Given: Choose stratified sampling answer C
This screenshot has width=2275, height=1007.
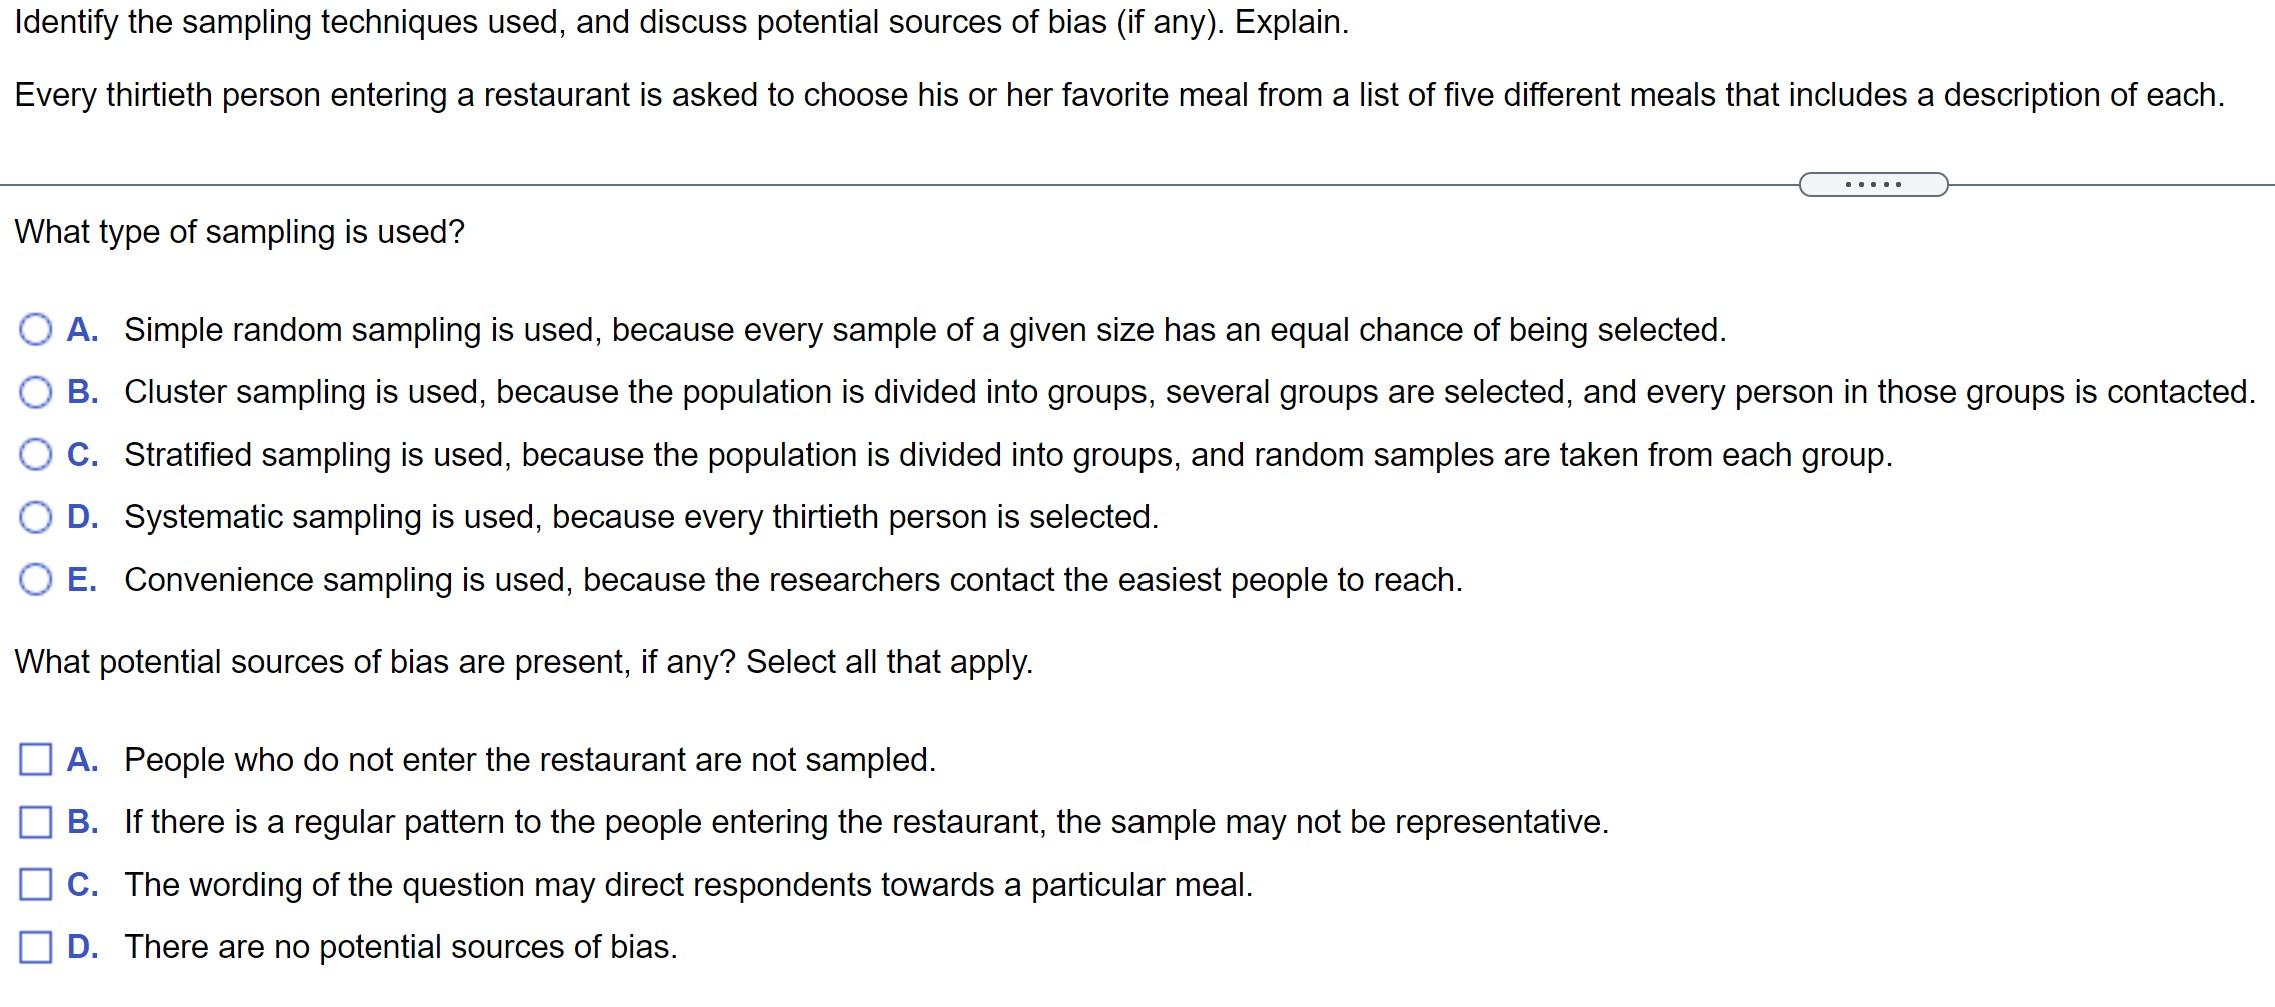Looking at the screenshot, I should click(x=37, y=455).
